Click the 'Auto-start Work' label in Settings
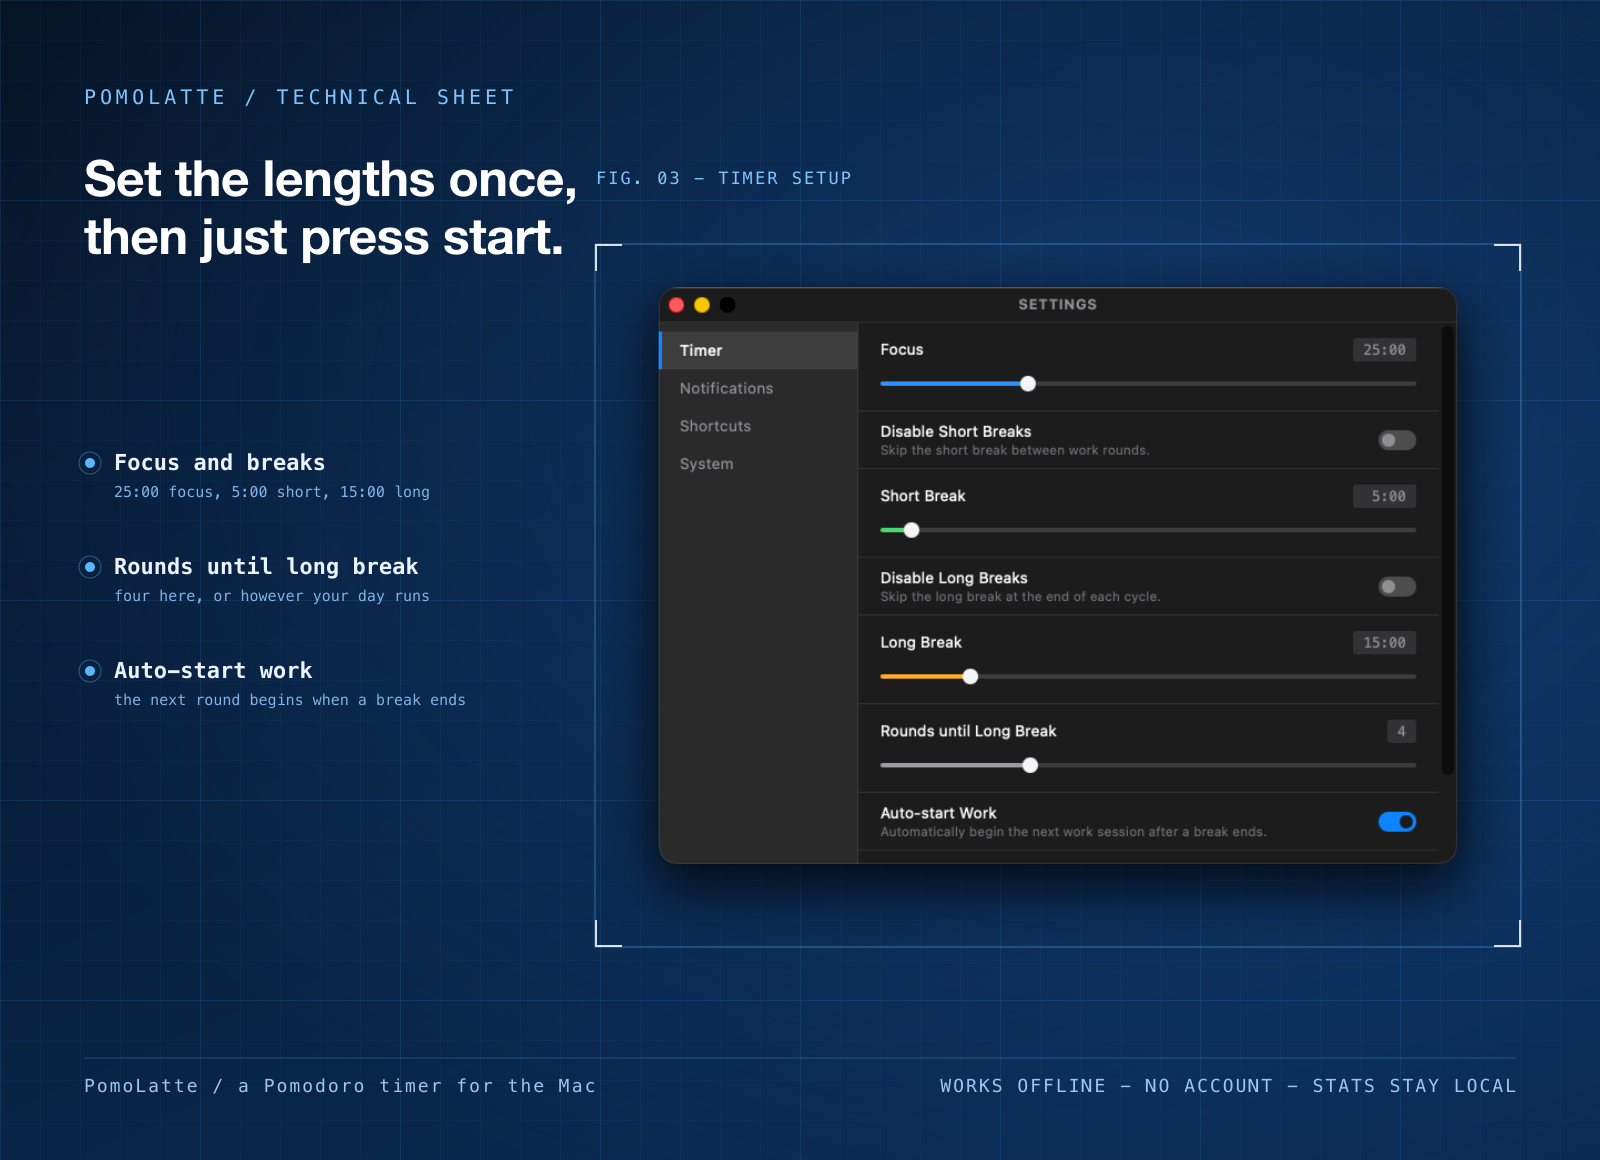This screenshot has height=1160, width=1600. (x=938, y=813)
